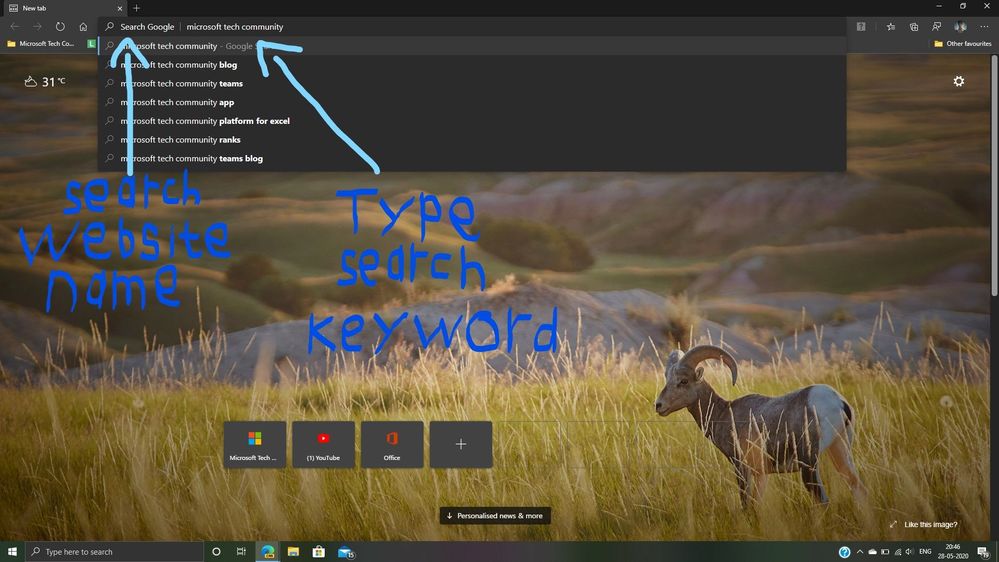This screenshot has width=999, height=562.
Task: Go back using the browser back arrow
Action: (15, 27)
